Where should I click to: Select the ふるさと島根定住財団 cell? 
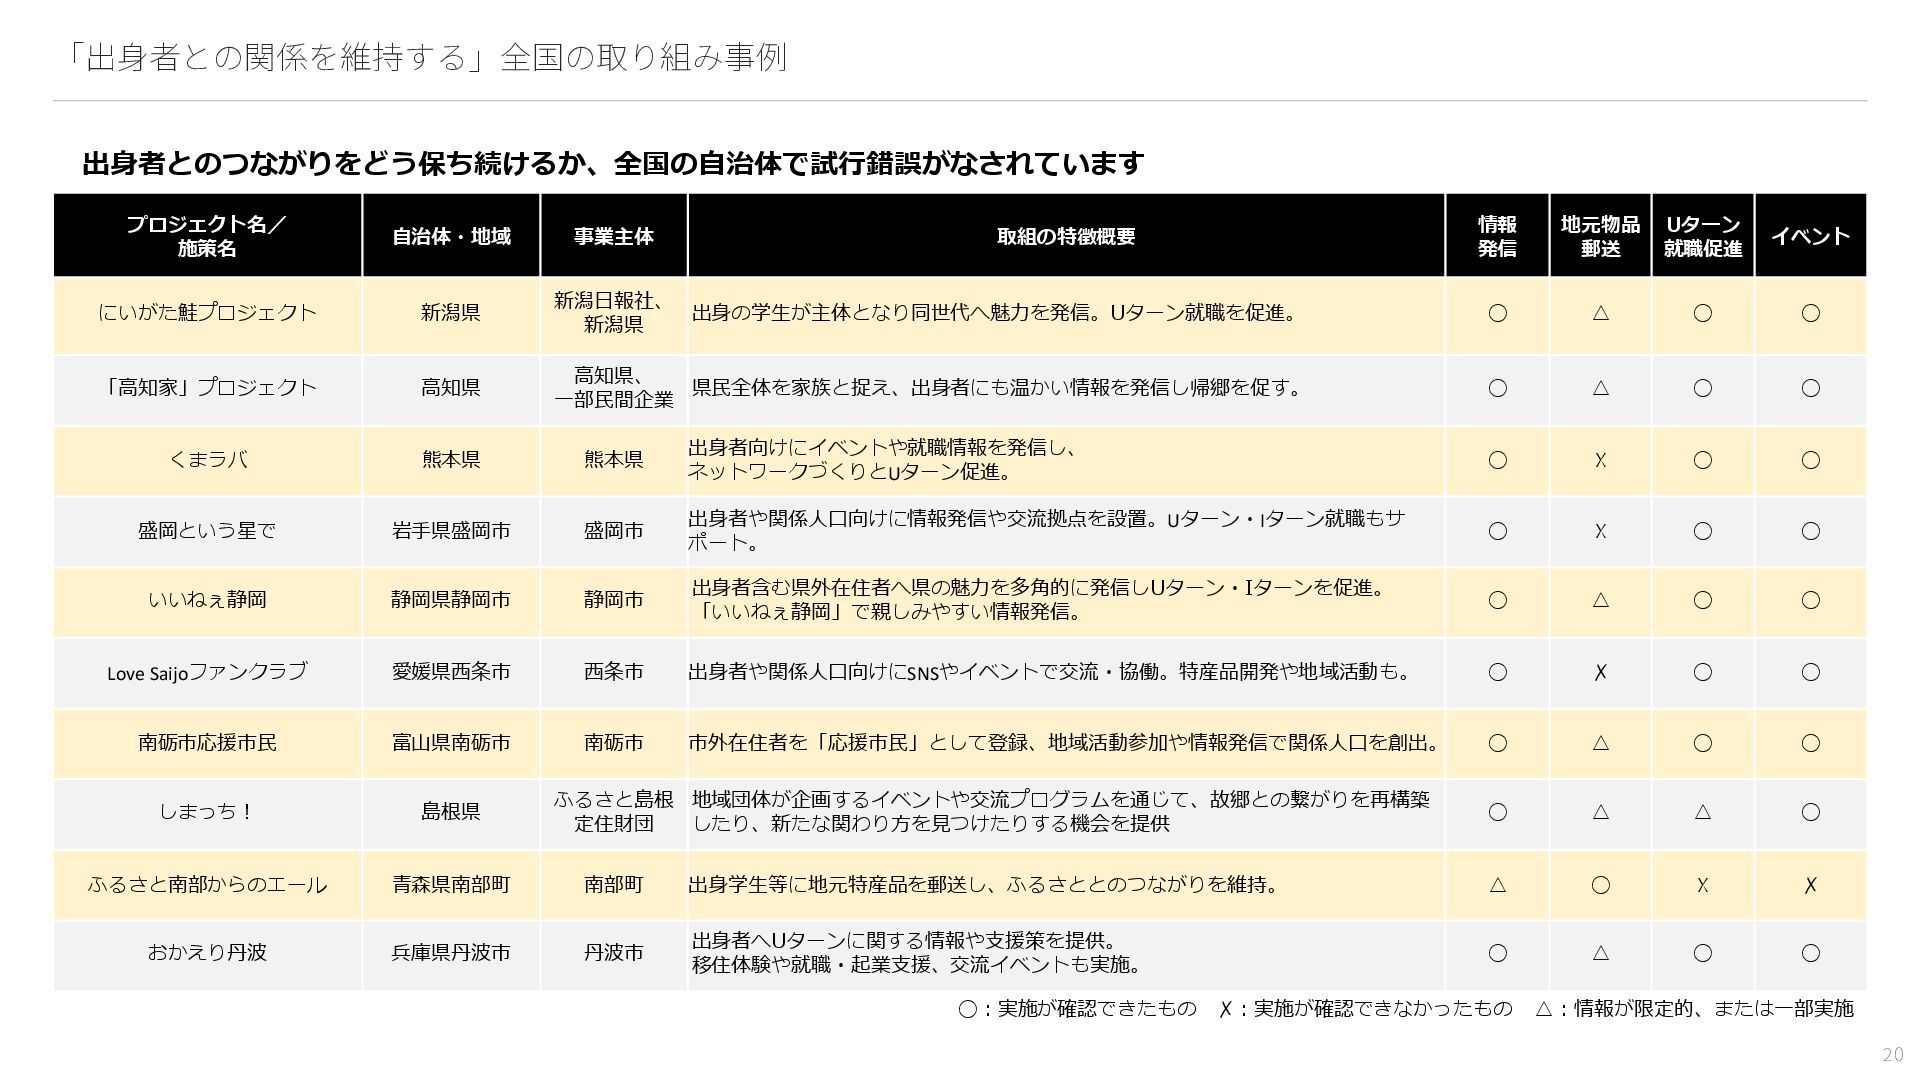click(613, 812)
